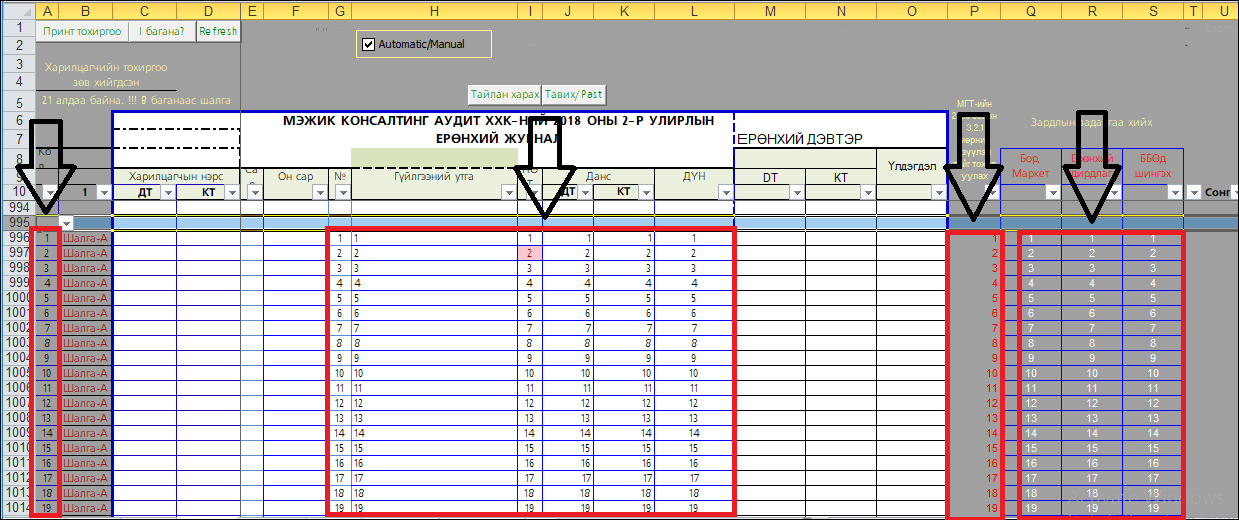Open Ерөнхий дэвтэр KT filter dropdown
This screenshot has width=1239, height=520.
click(866, 192)
